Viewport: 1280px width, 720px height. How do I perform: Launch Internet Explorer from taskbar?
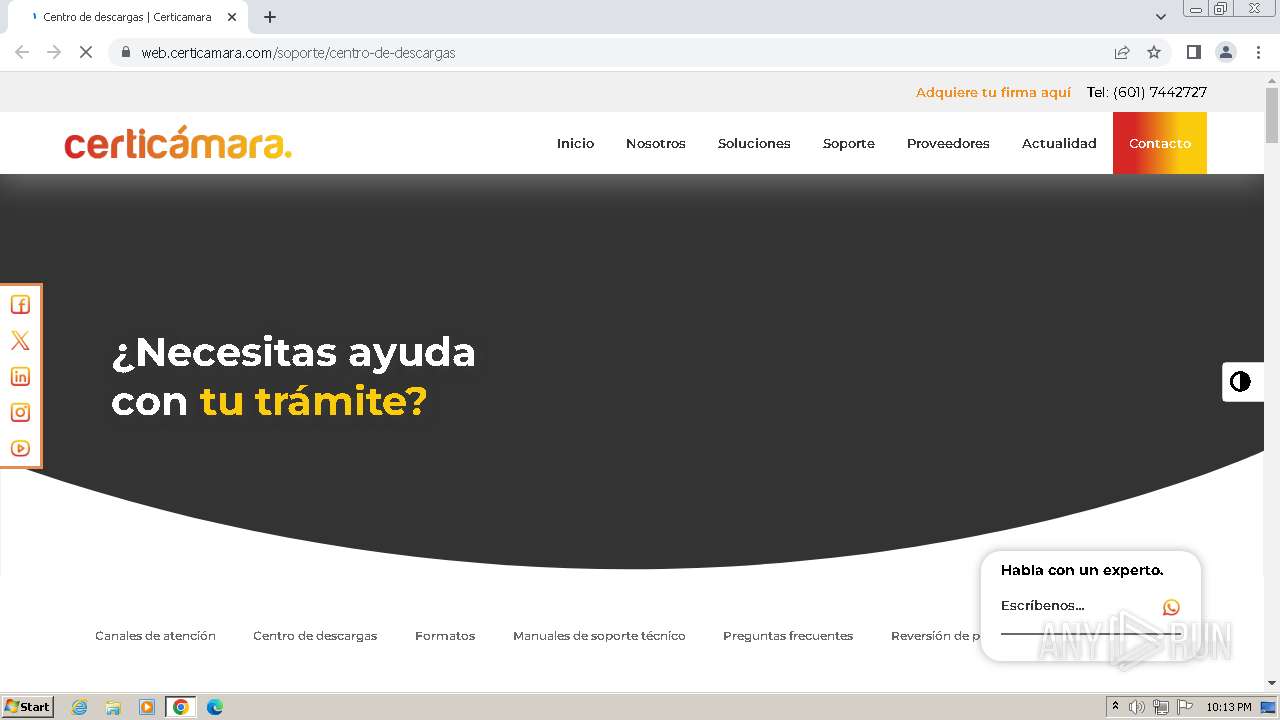[x=79, y=707]
